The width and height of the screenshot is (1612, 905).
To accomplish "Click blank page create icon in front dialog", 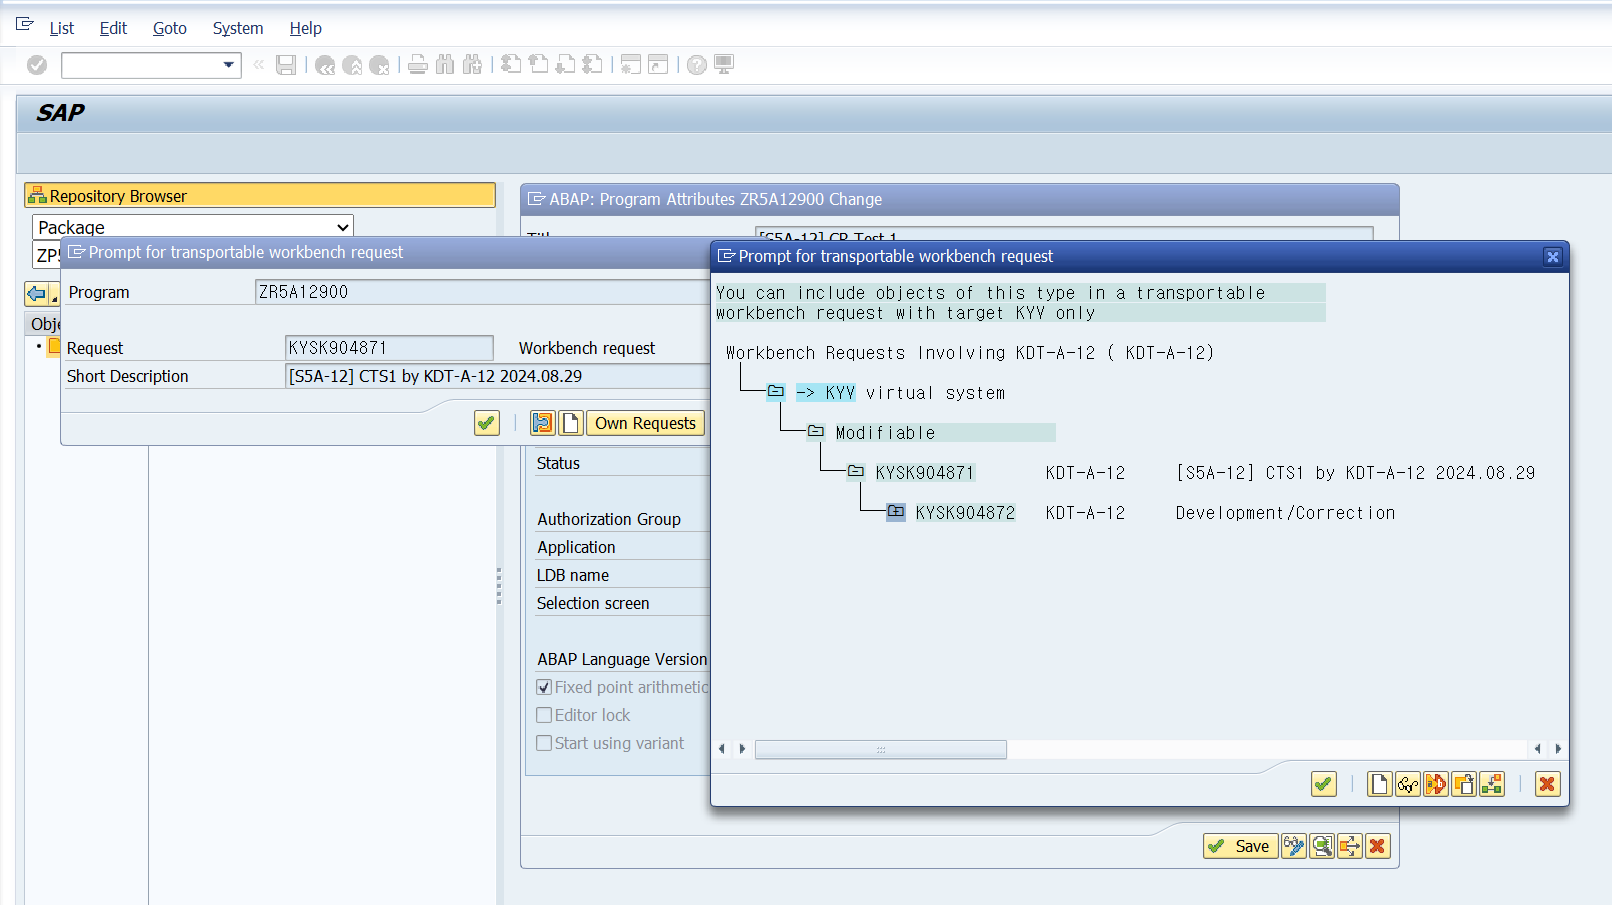I will tap(1380, 784).
